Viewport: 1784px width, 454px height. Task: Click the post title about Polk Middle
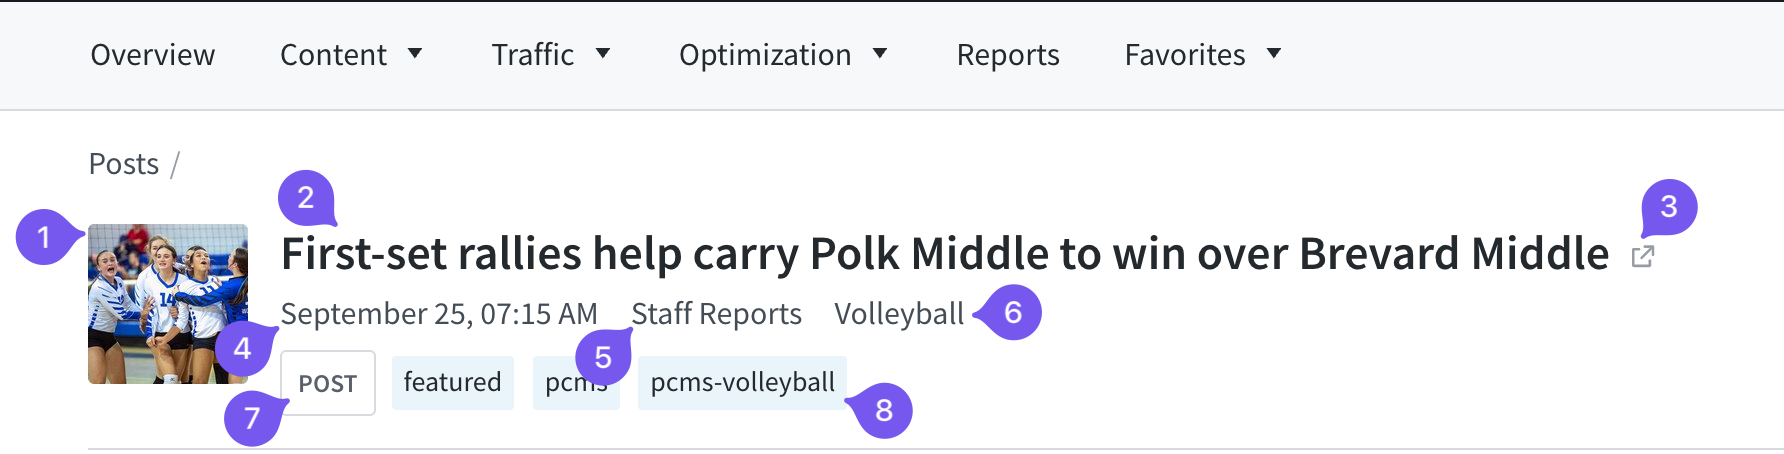944,255
